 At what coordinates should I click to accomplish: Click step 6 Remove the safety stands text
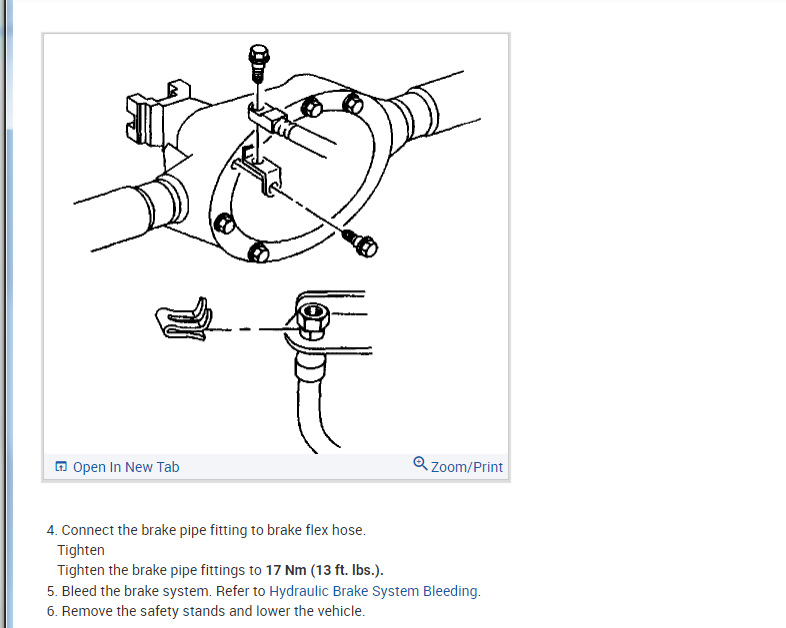(206, 611)
